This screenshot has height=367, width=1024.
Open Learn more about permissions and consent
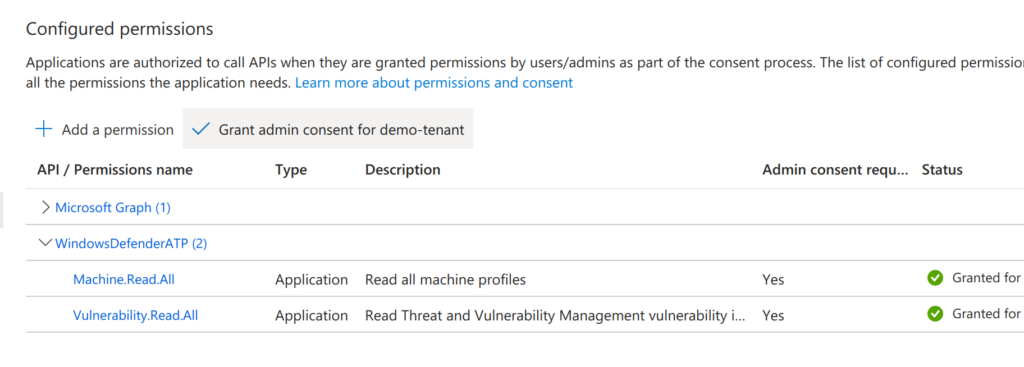point(434,83)
